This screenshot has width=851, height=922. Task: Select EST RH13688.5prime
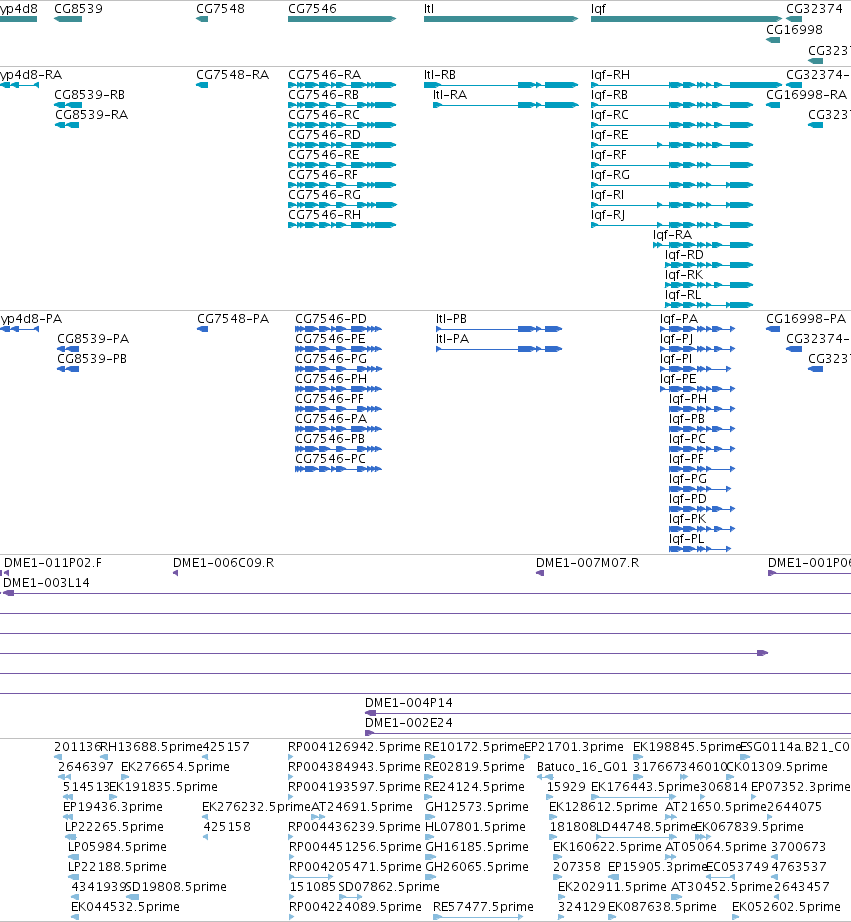(152, 747)
